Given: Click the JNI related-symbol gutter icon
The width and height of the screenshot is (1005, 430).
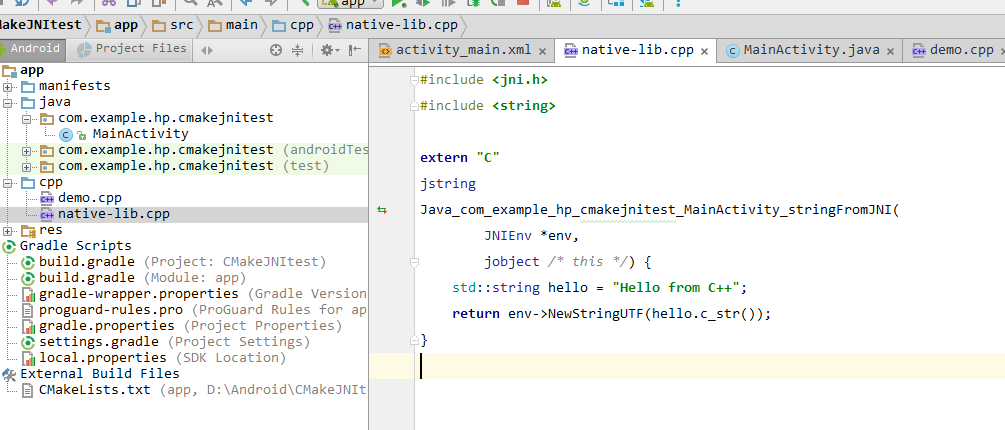Looking at the screenshot, I should 382,210.
